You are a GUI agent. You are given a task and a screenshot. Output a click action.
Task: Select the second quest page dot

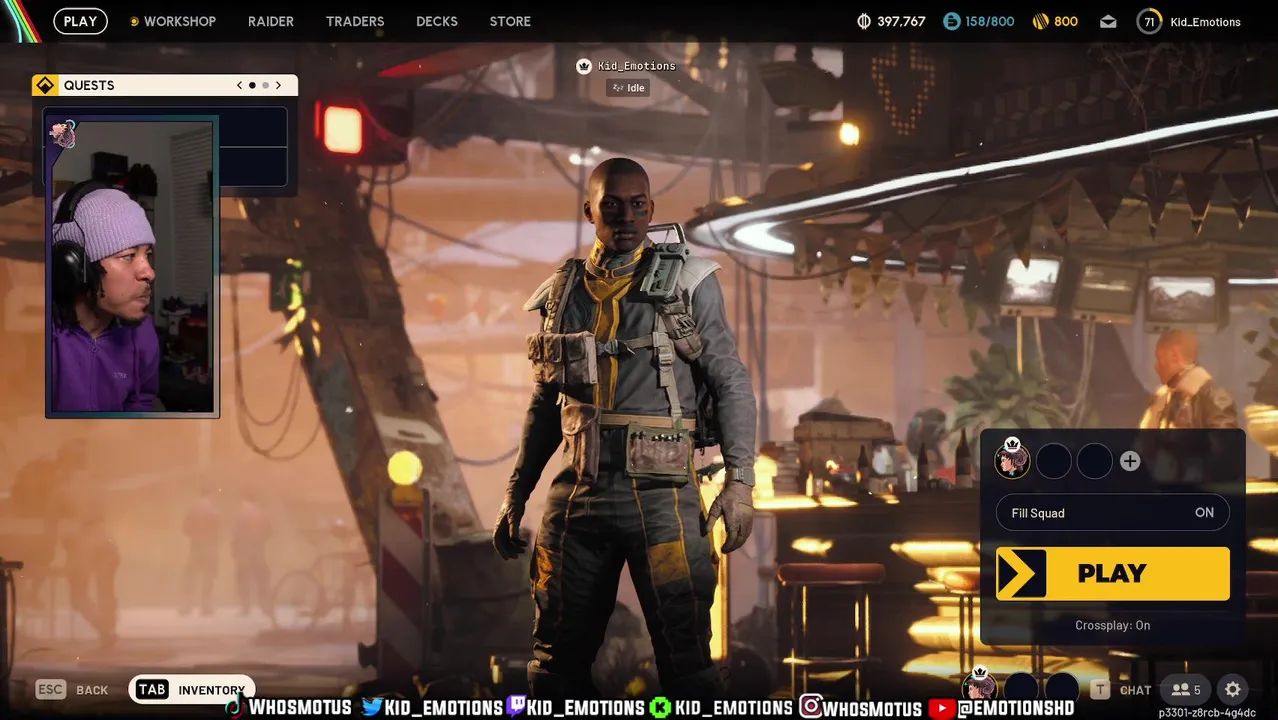tap(265, 85)
